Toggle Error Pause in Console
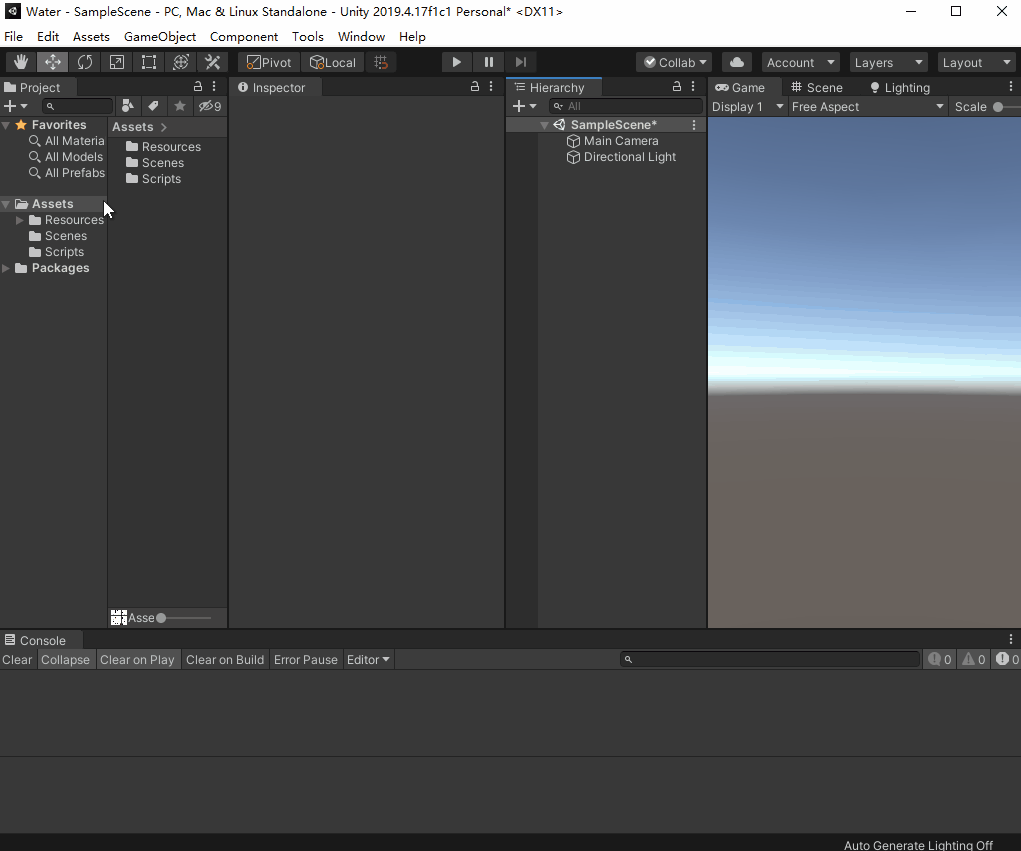This screenshot has height=851, width=1021. coord(305,660)
